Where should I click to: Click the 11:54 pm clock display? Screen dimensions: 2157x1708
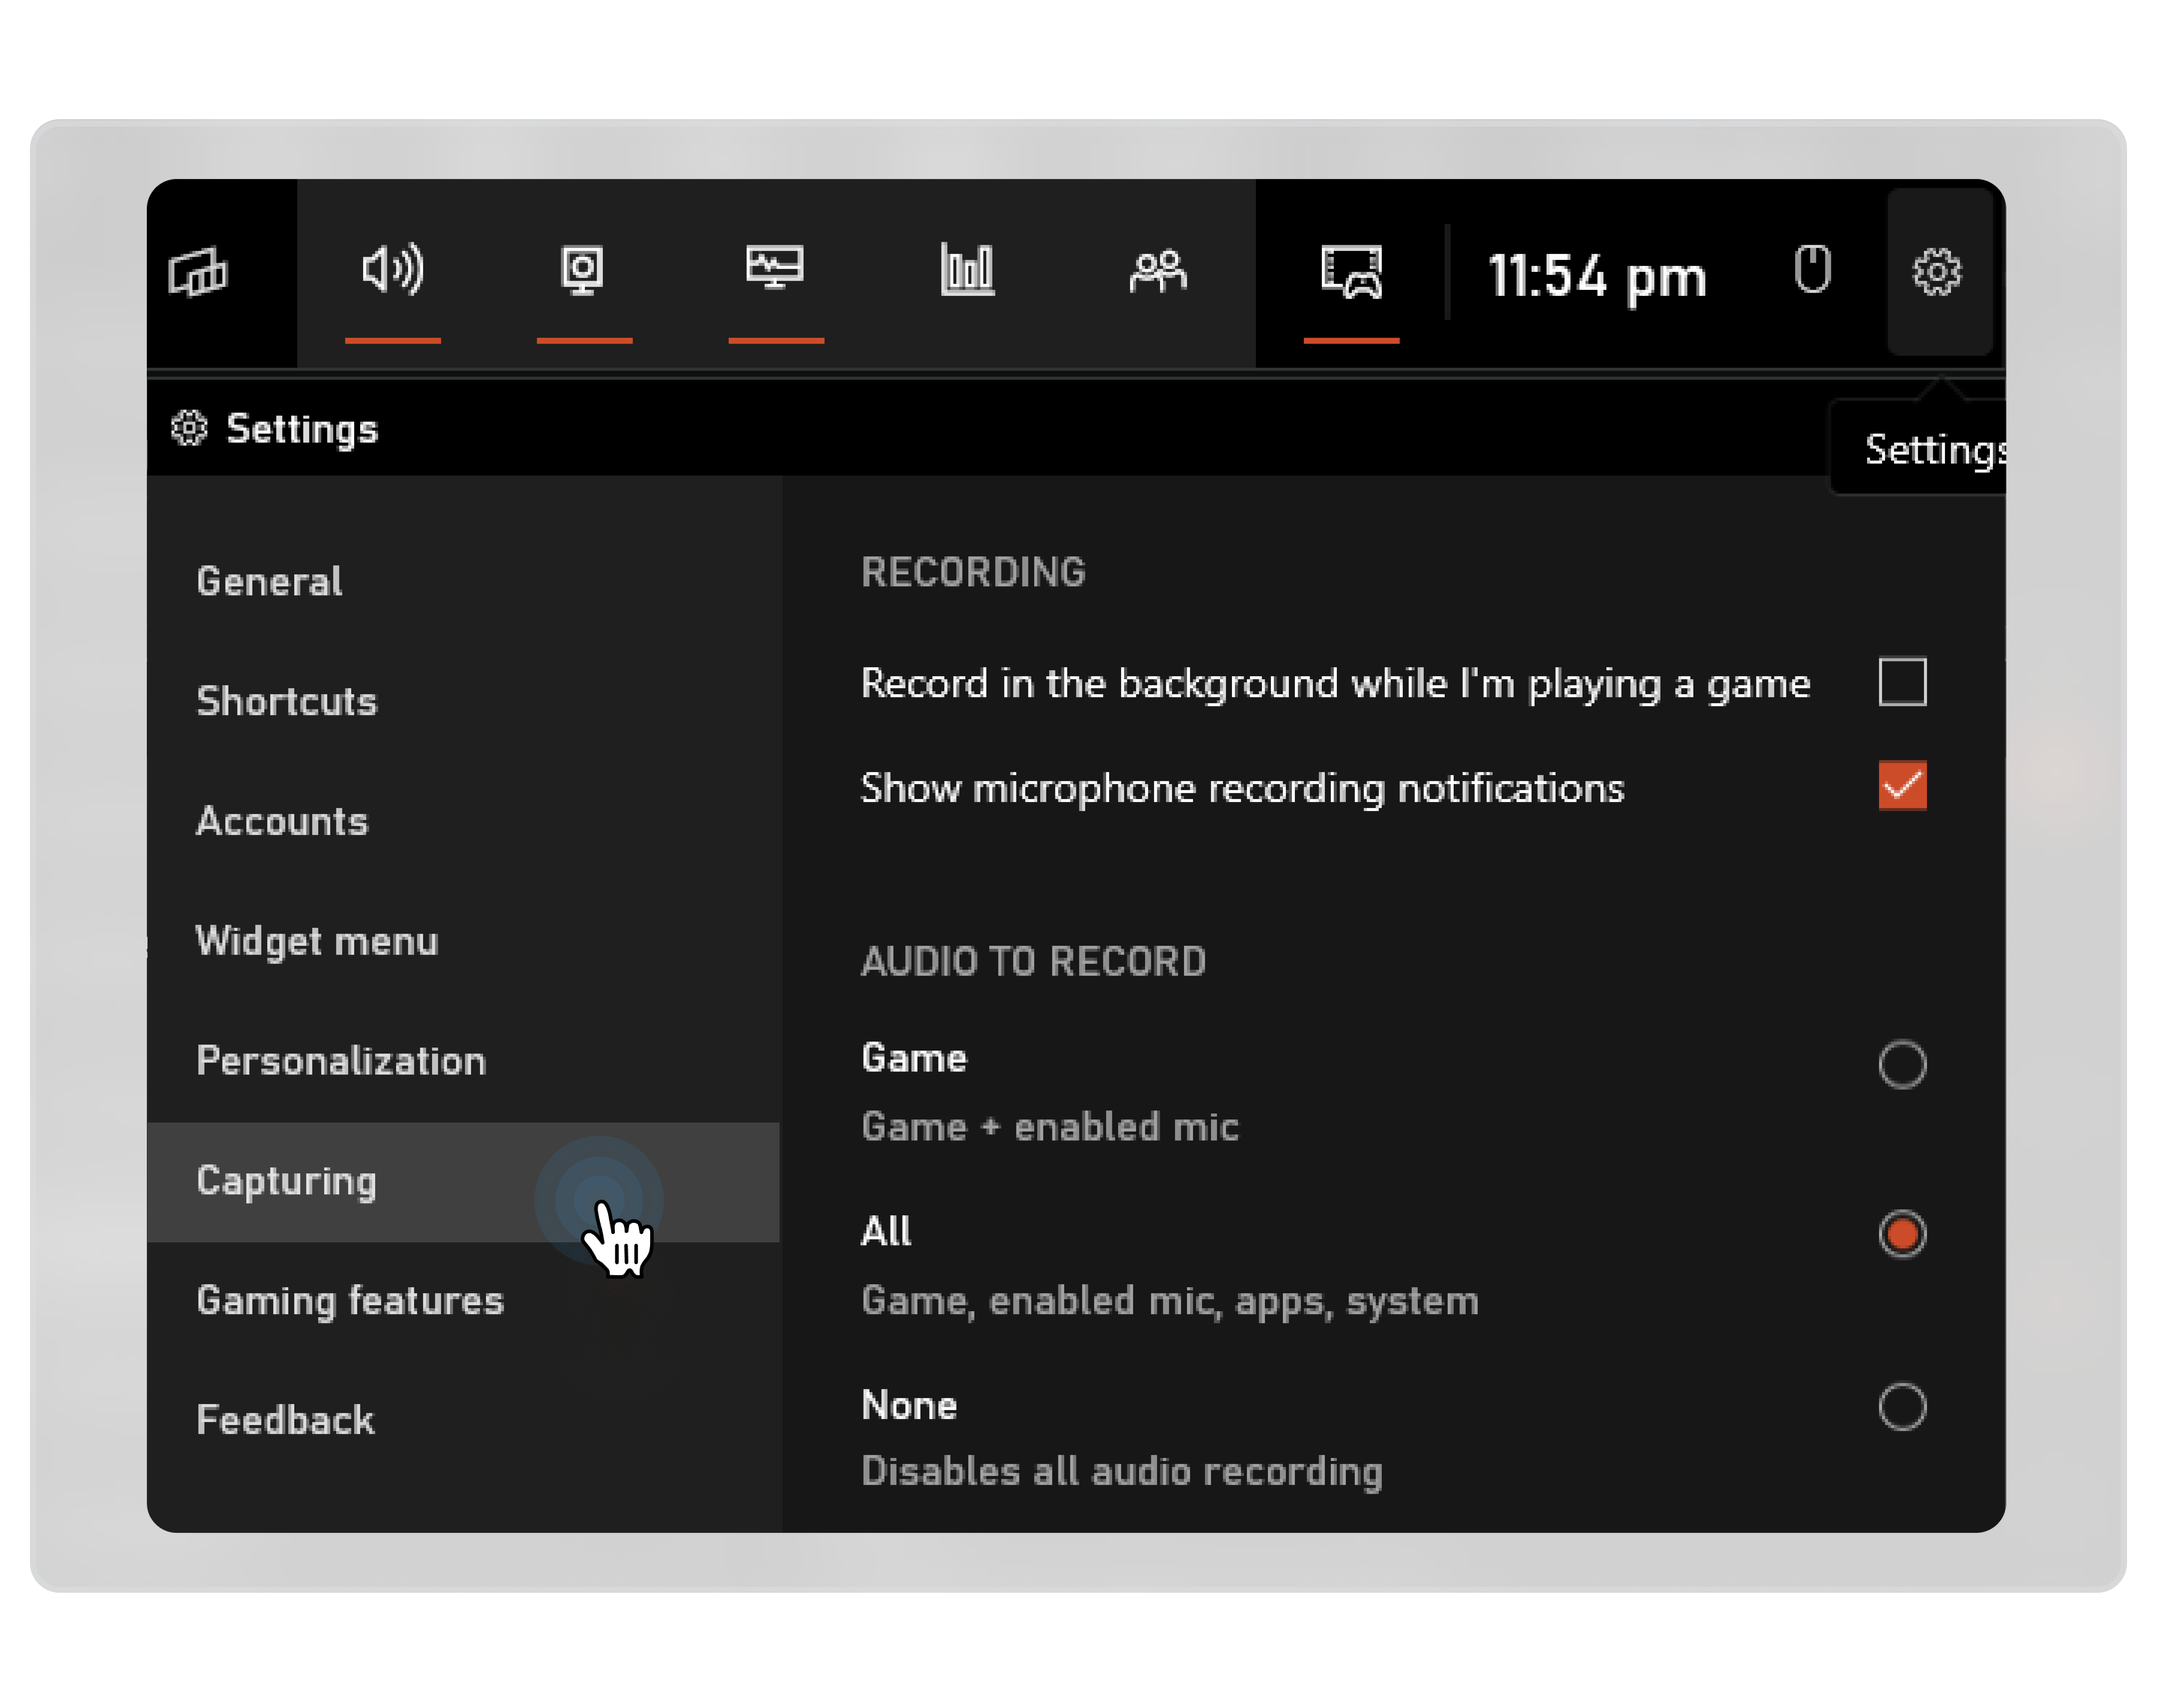pos(1597,276)
